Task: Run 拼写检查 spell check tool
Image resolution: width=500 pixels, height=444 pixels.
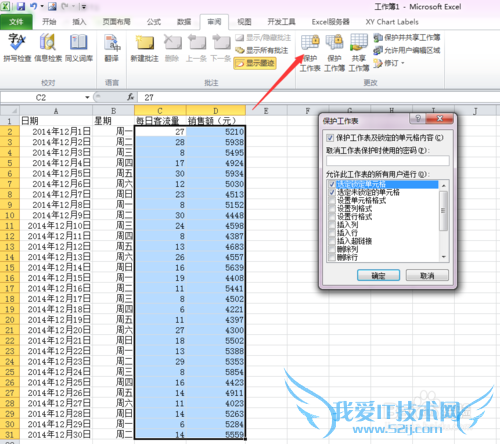Action: coord(17,48)
